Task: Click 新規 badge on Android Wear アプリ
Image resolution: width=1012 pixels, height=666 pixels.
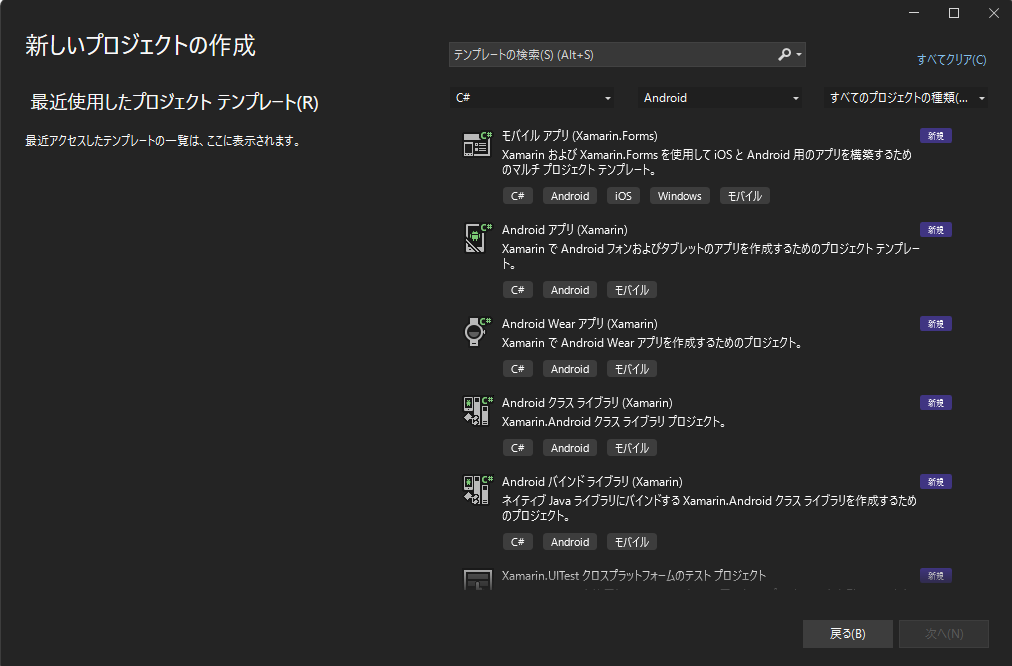Action: click(x=936, y=324)
